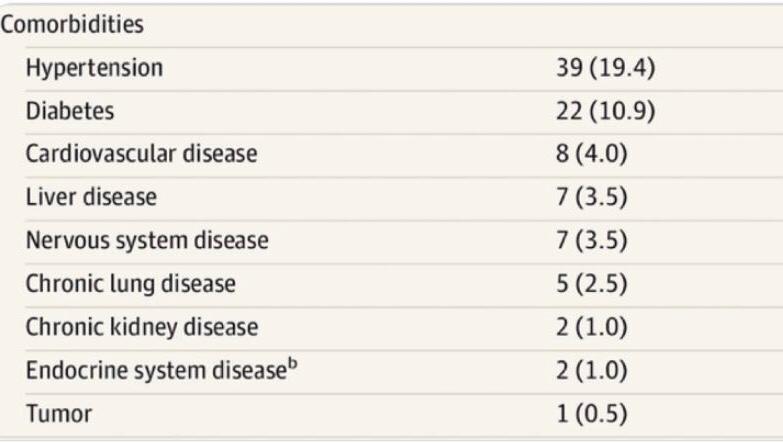The image size is (783, 443).
Task: Select the Chronic kidney disease label
Action: [x=142, y=326]
